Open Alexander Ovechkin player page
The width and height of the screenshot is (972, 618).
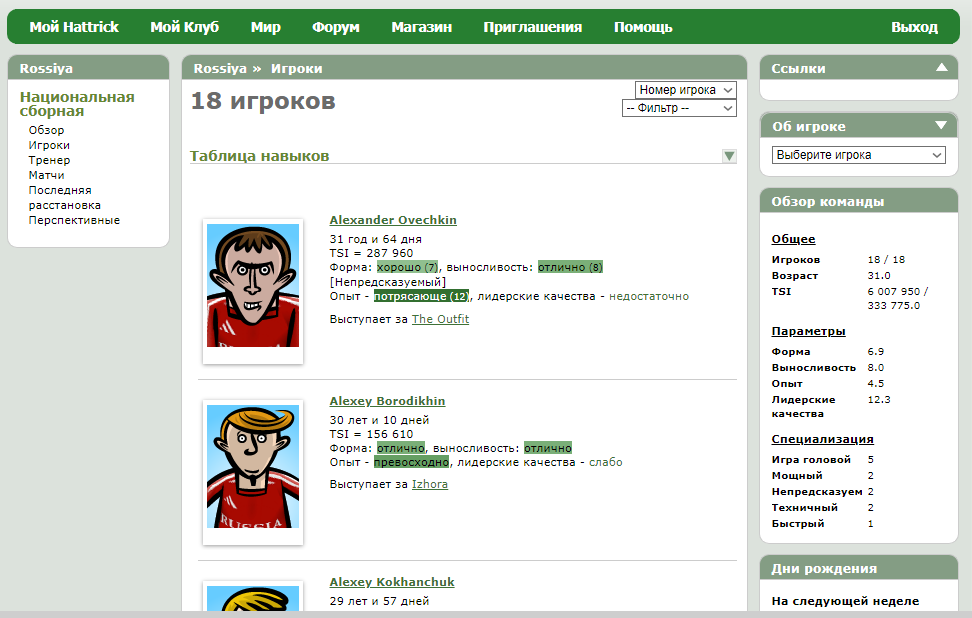point(393,220)
